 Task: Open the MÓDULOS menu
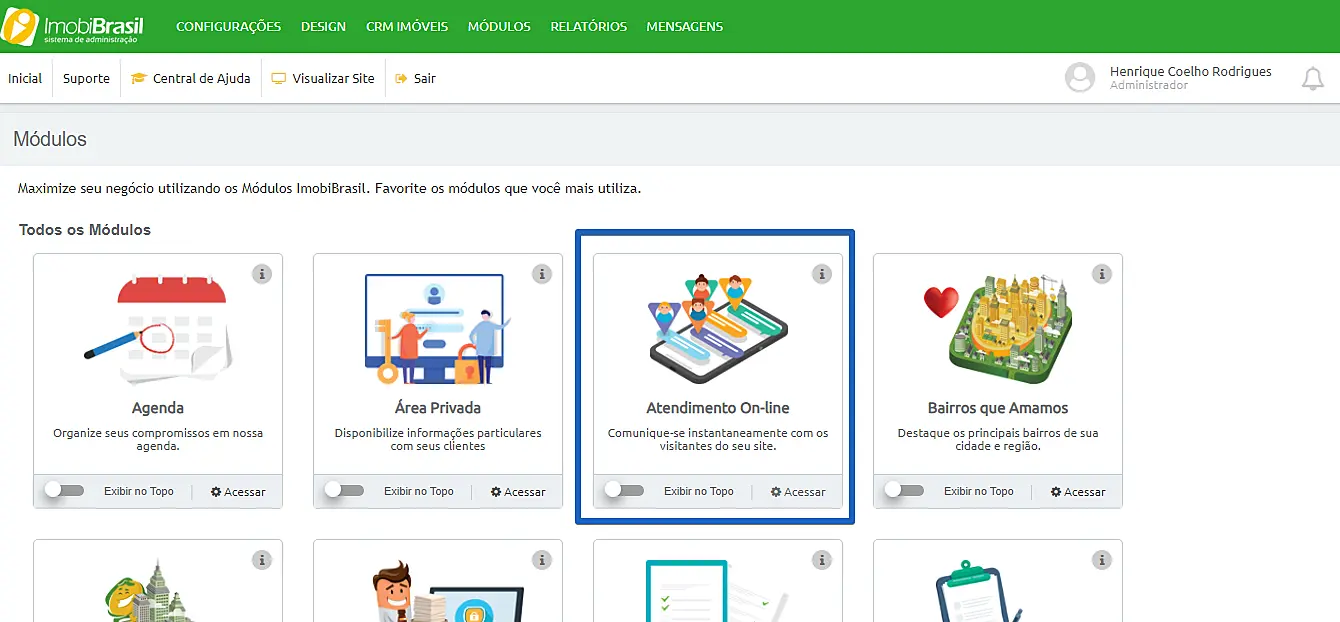499,27
